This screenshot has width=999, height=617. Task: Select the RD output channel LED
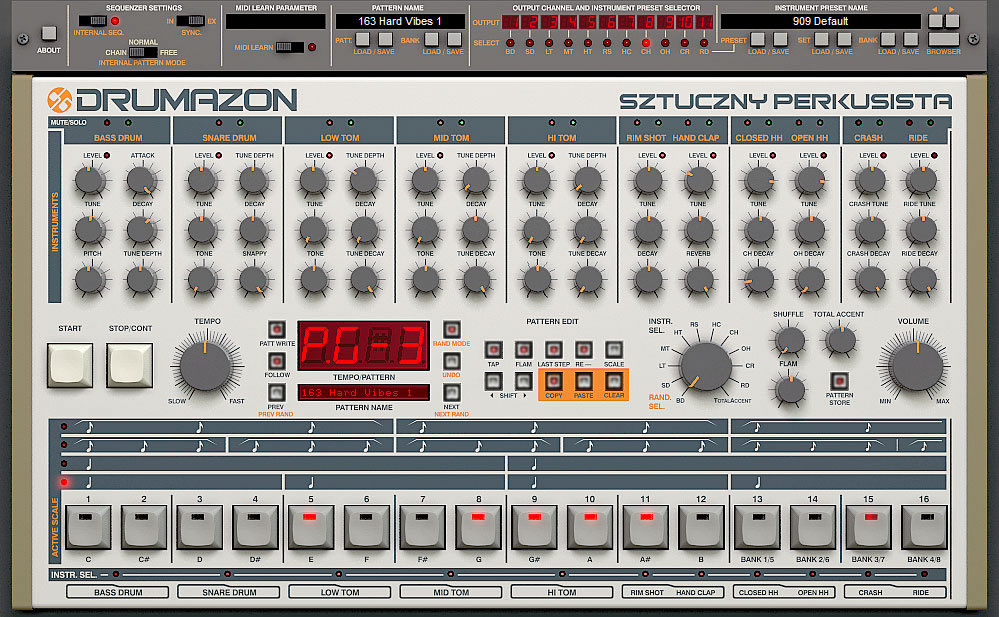click(x=703, y=43)
